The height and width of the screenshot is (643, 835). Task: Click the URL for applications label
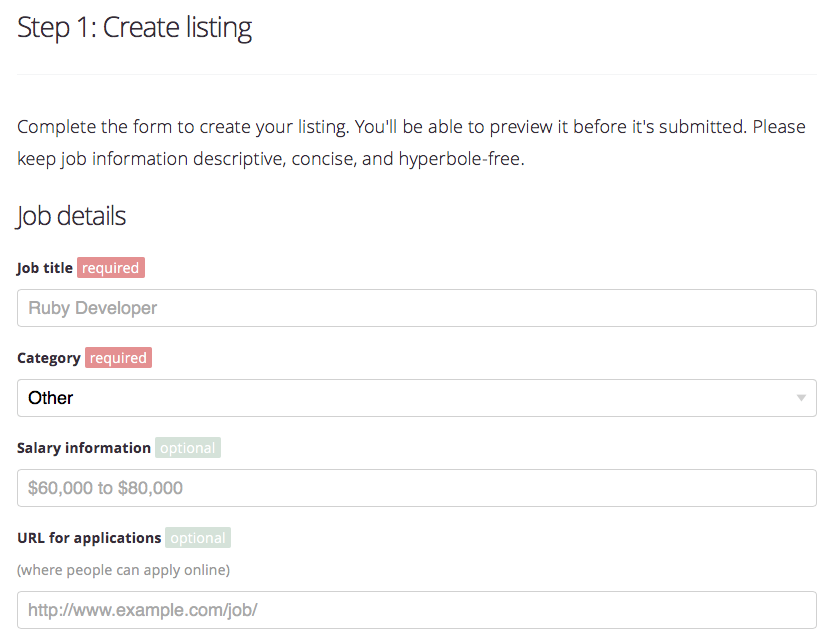(89, 538)
